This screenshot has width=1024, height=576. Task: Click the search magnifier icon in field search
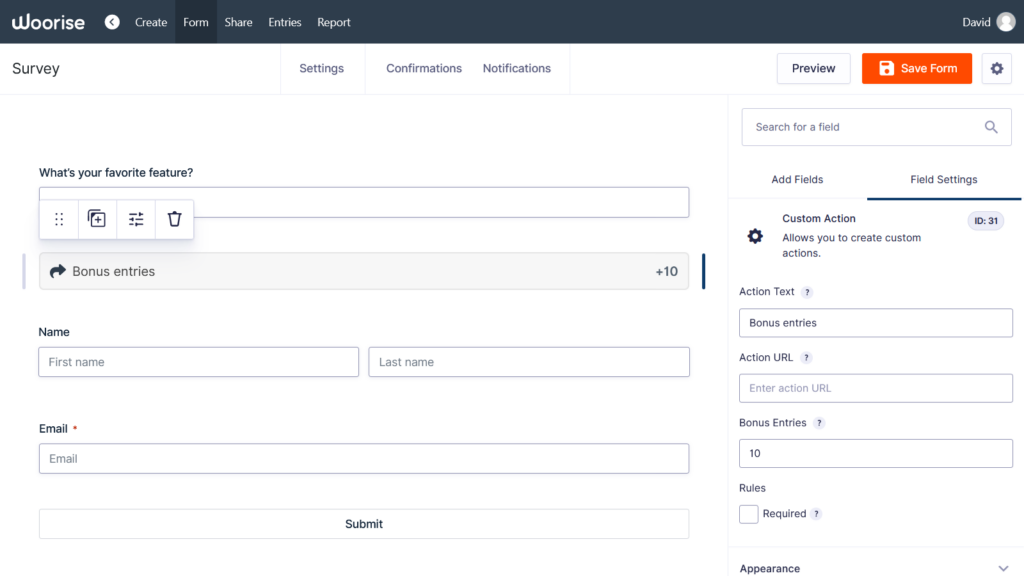point(991,127)
